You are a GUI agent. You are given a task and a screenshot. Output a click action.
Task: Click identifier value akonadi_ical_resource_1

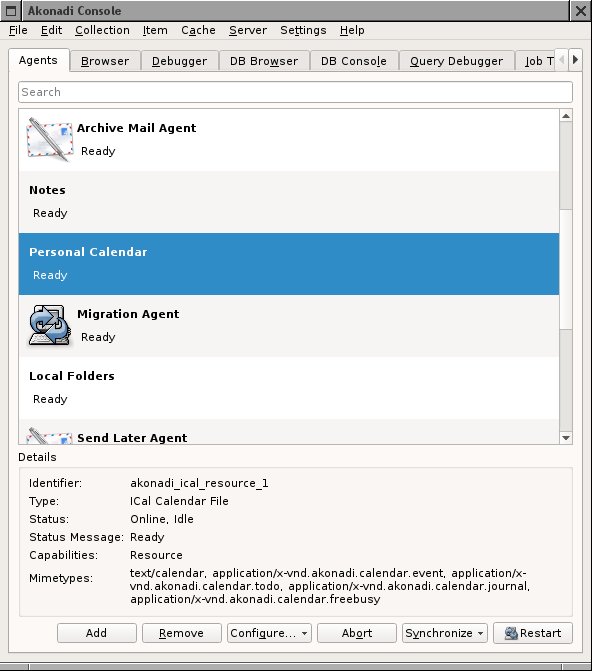pos(199,483)
